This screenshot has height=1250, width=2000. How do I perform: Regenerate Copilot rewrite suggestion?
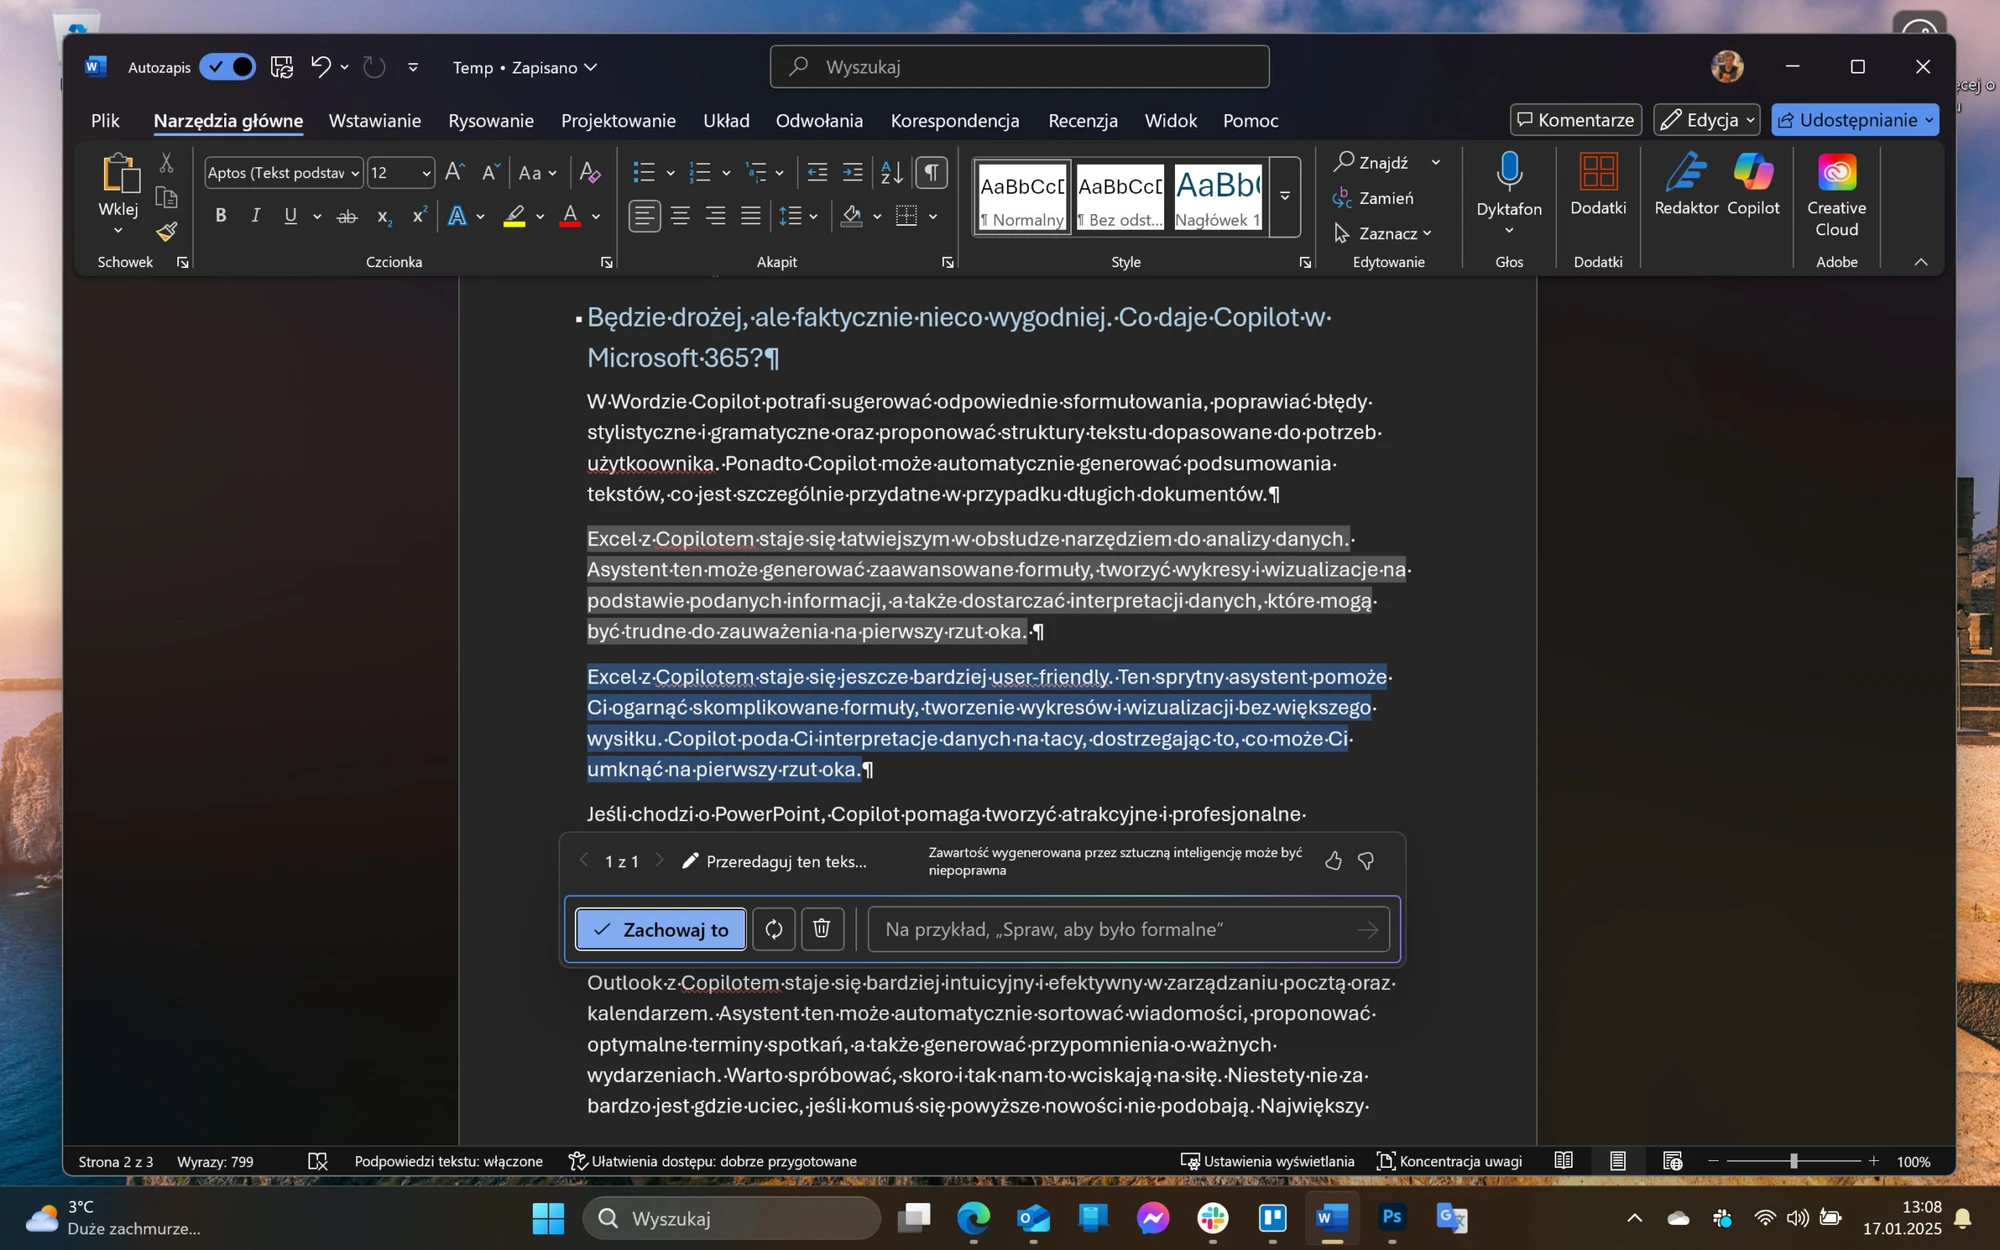click(x=774, y=929)
